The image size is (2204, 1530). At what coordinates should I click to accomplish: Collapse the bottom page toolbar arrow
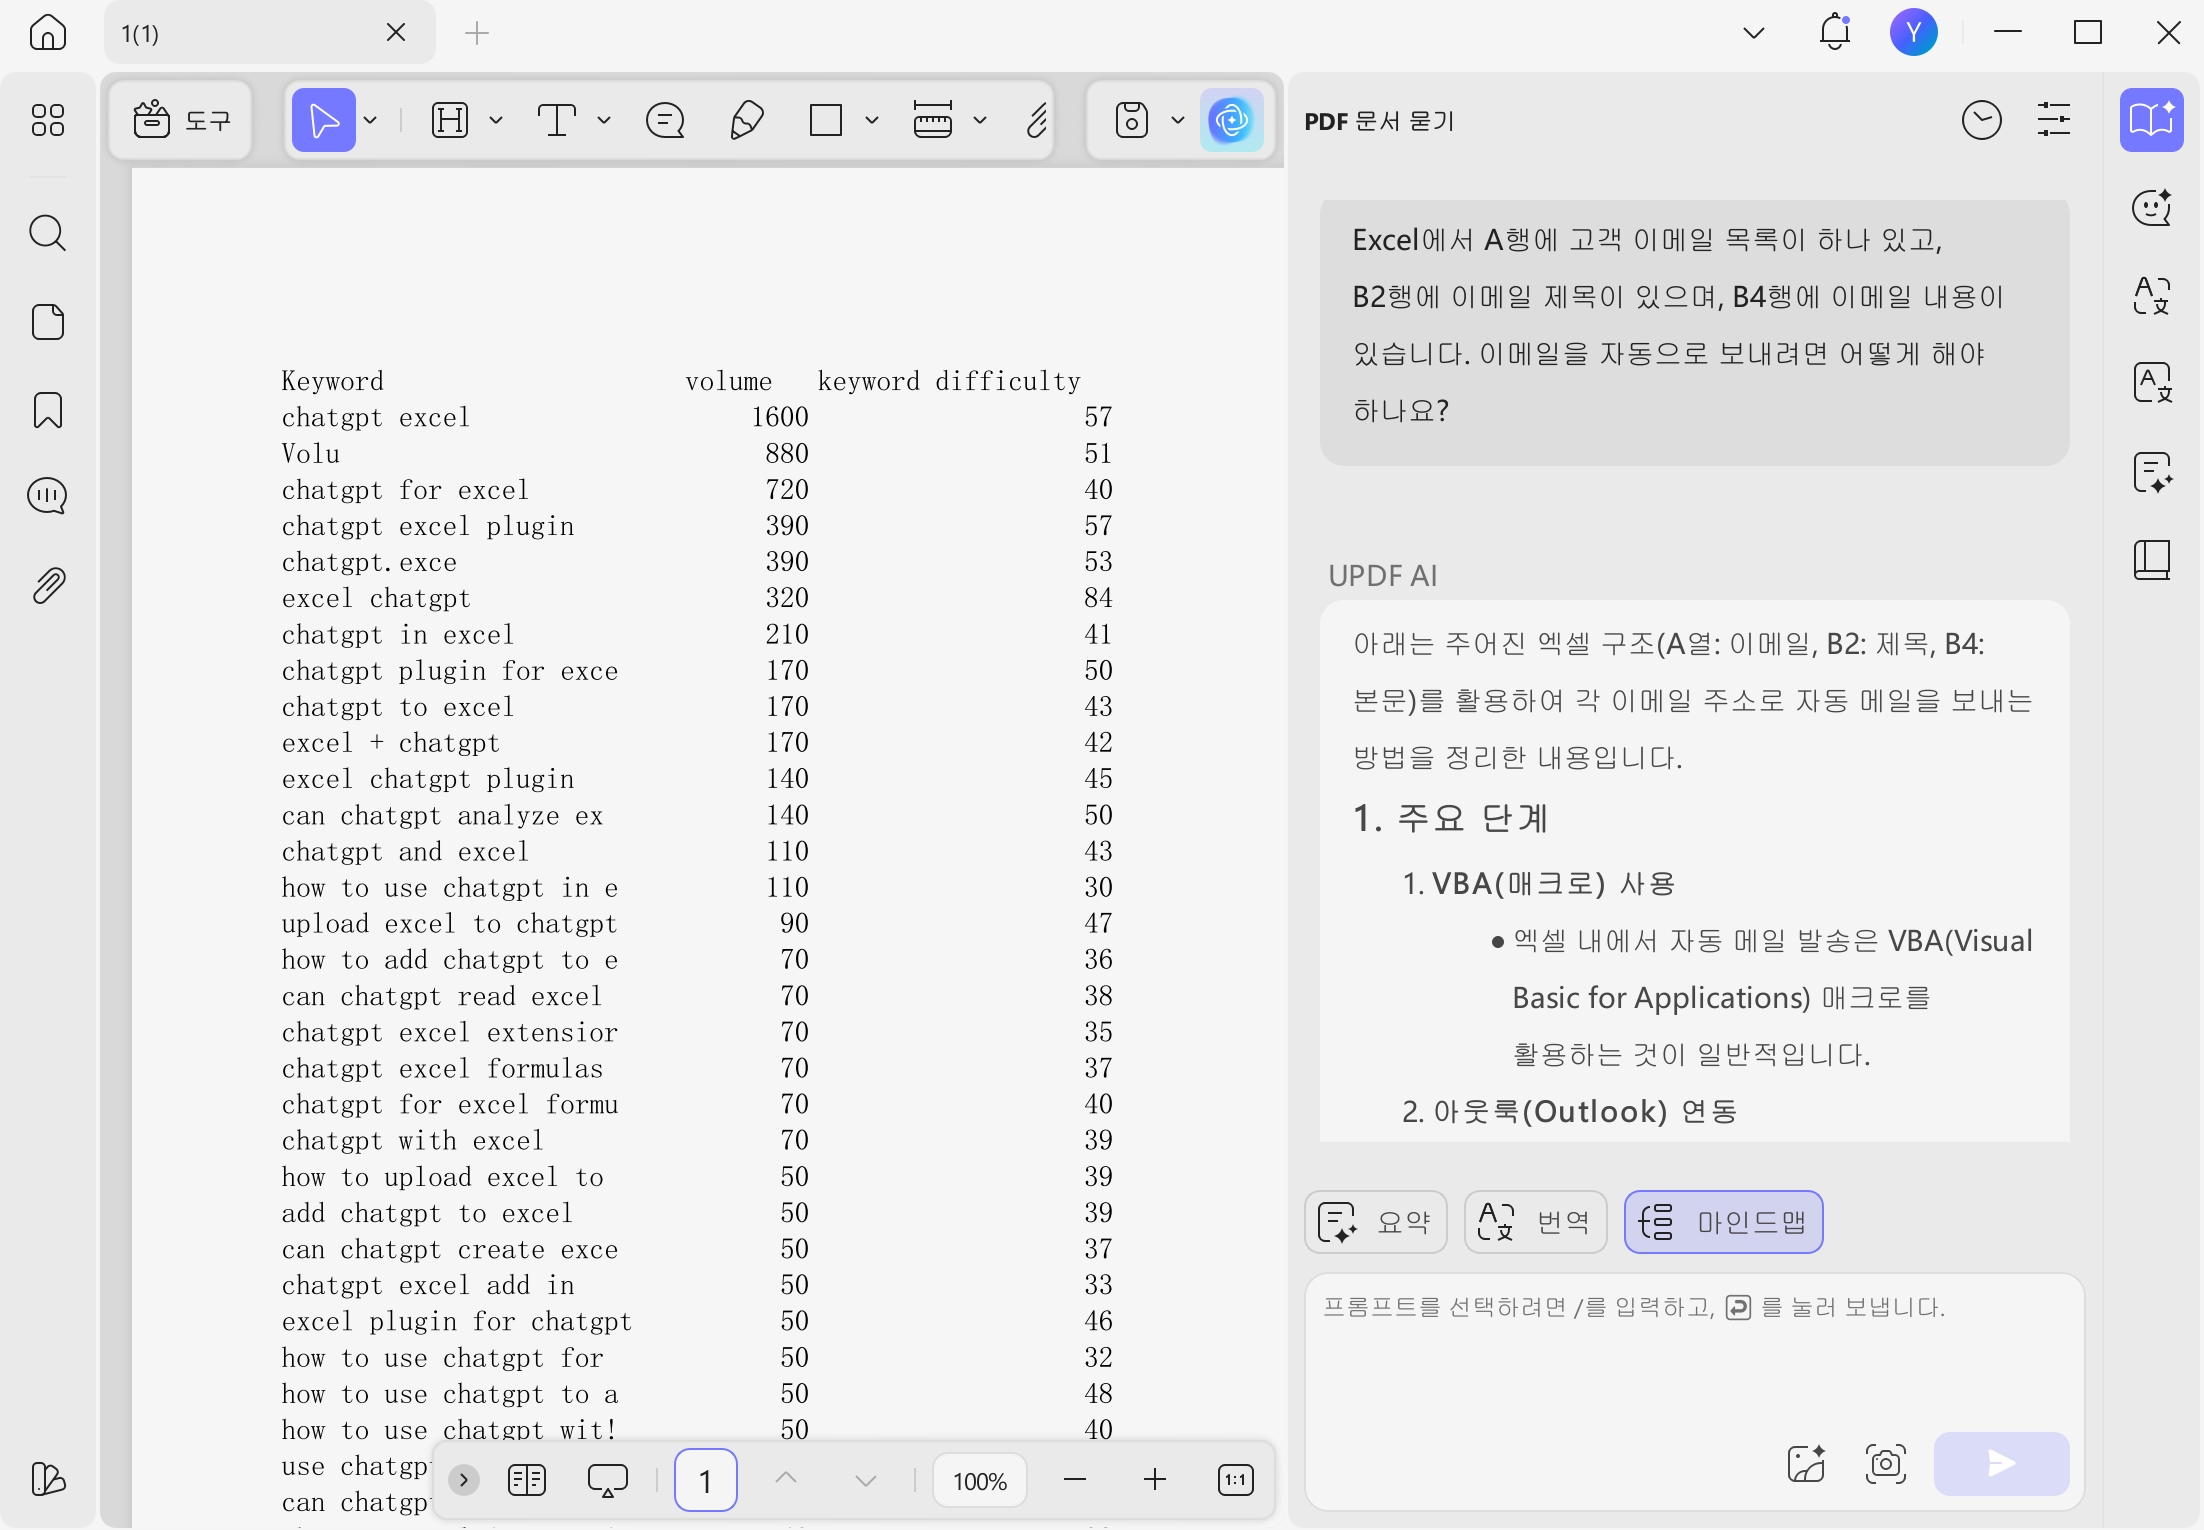click(464, 1480)
